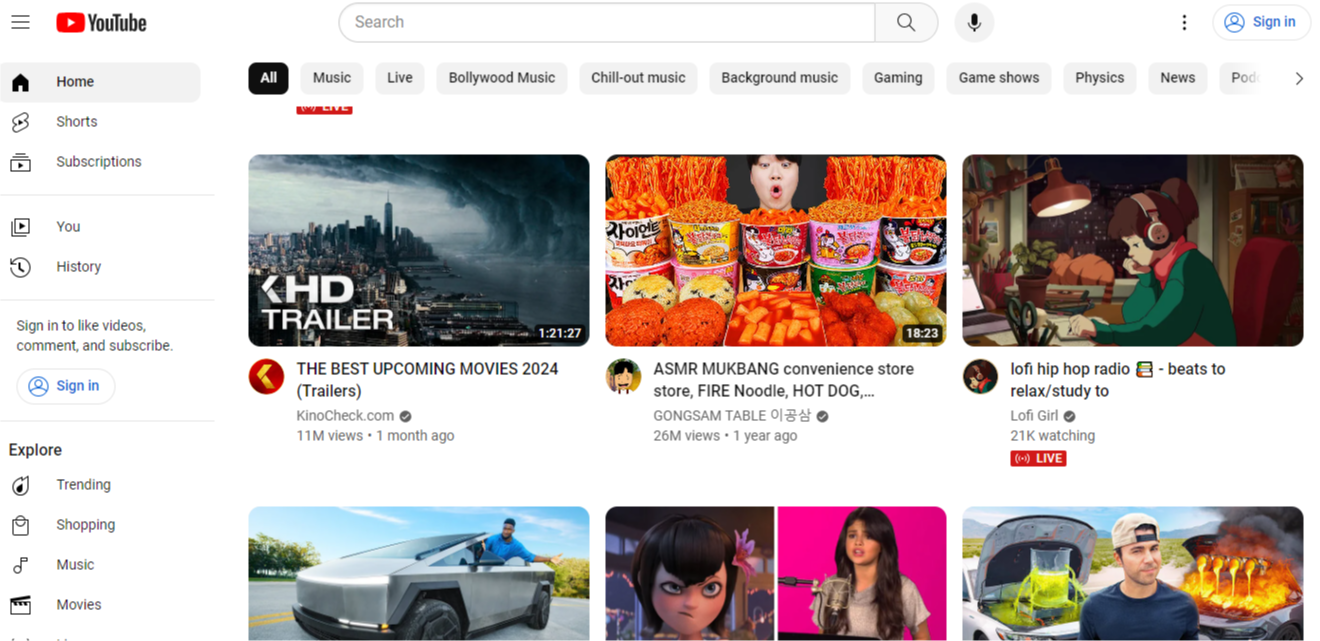1320x641 pixels.
Task: Click Sign in button at top right
Action: tap(1261, 22)
